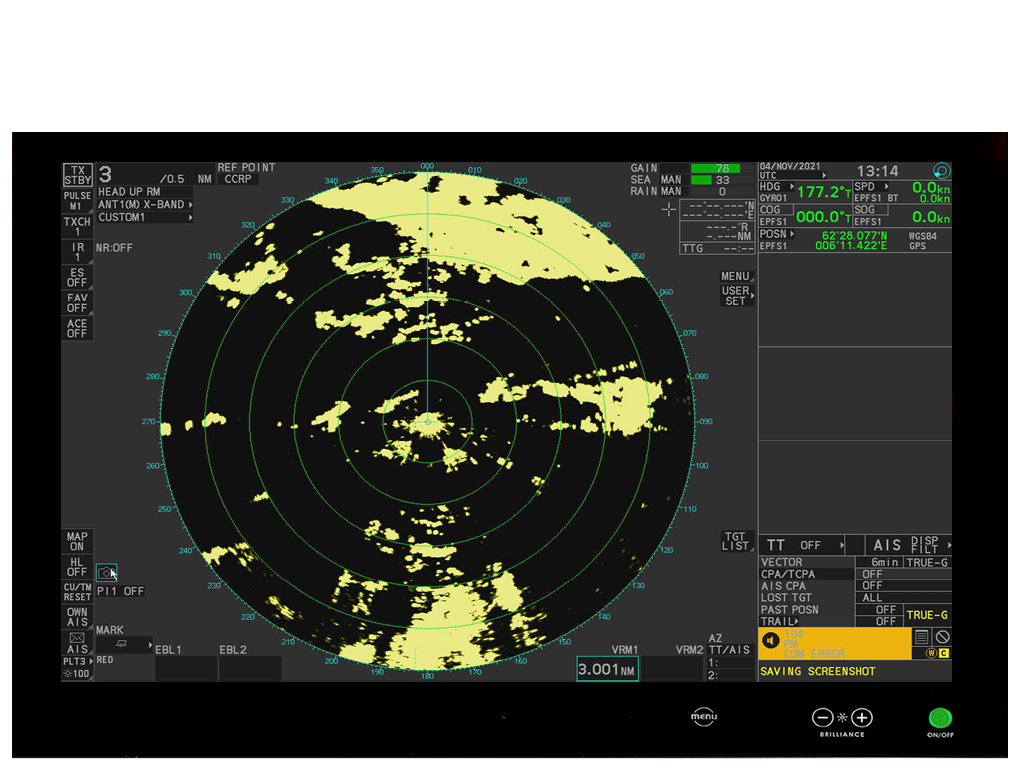Viewport: 1024px width, 768px height.
Task: Open the USER SET menu
Action: coord(736,296)
